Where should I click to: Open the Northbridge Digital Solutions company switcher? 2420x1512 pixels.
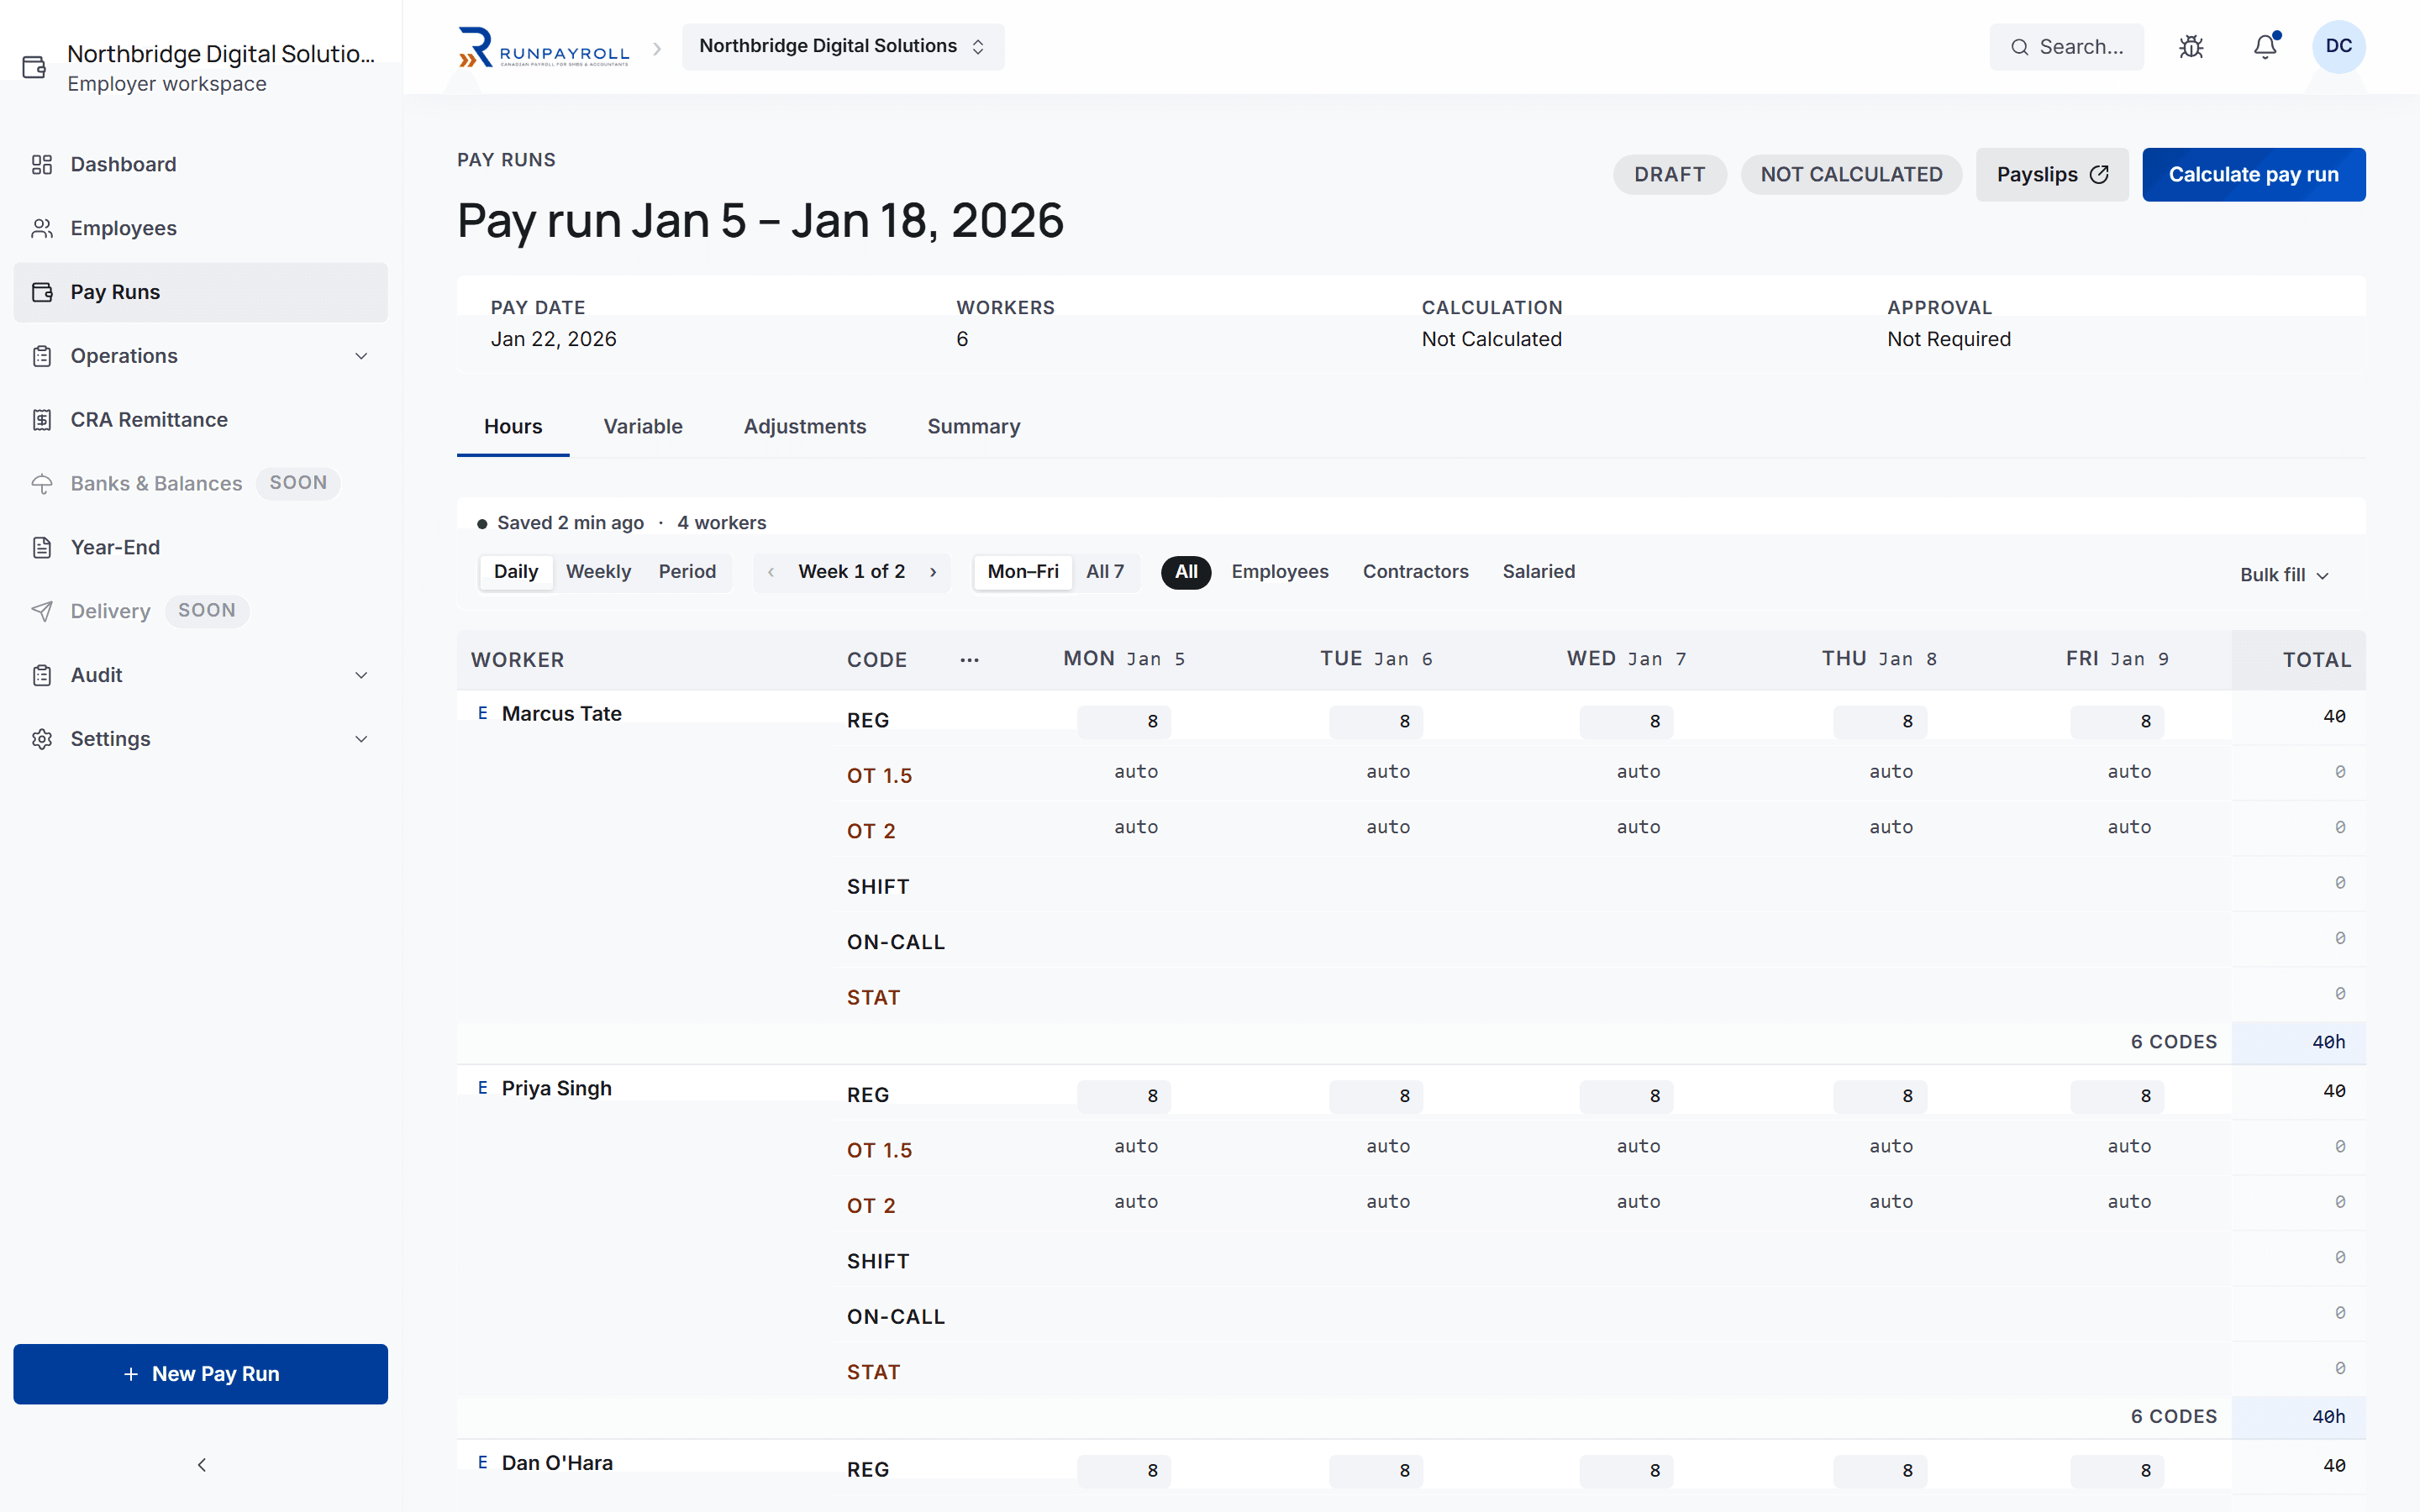point(843,47)
